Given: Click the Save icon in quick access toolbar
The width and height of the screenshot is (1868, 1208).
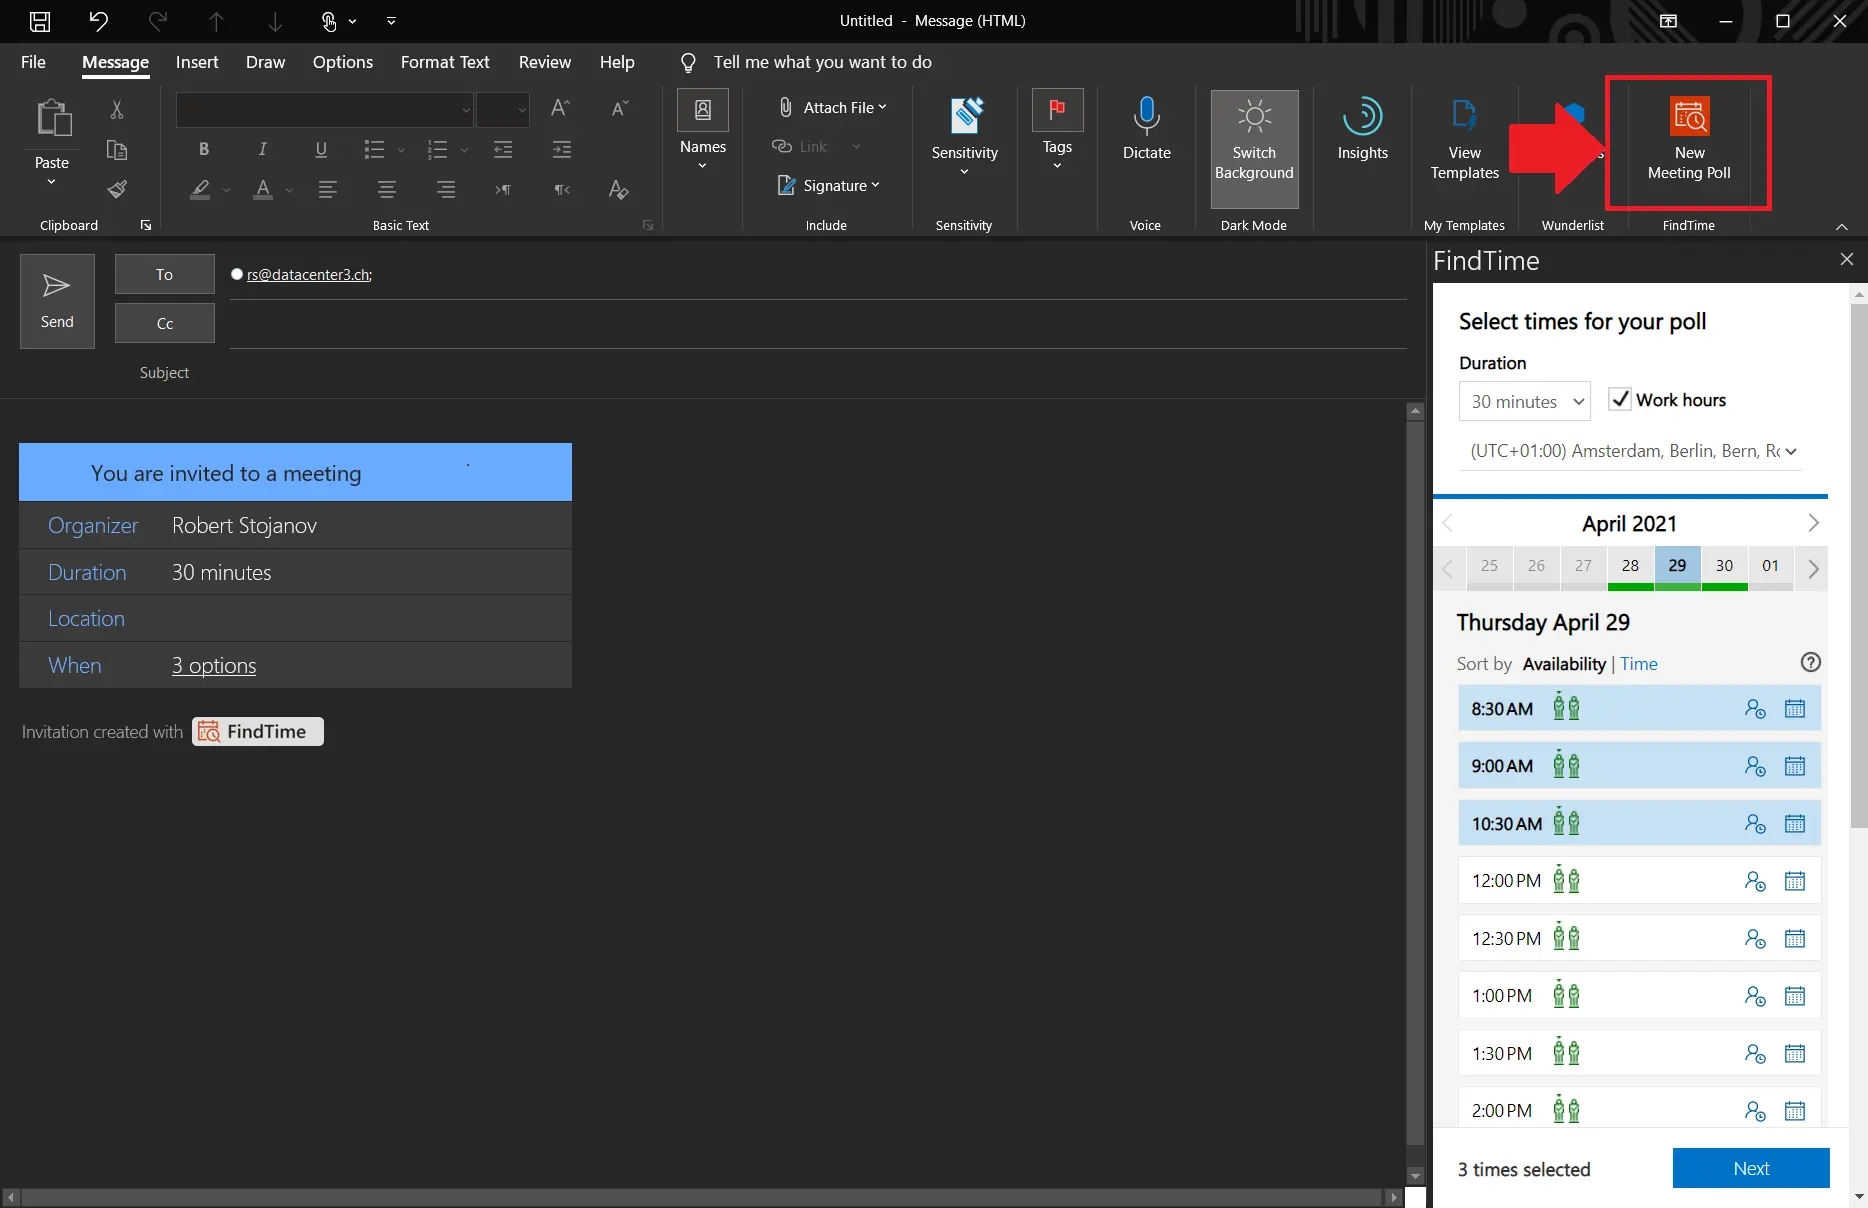Looking at the screenshot, I should [40, 21].
